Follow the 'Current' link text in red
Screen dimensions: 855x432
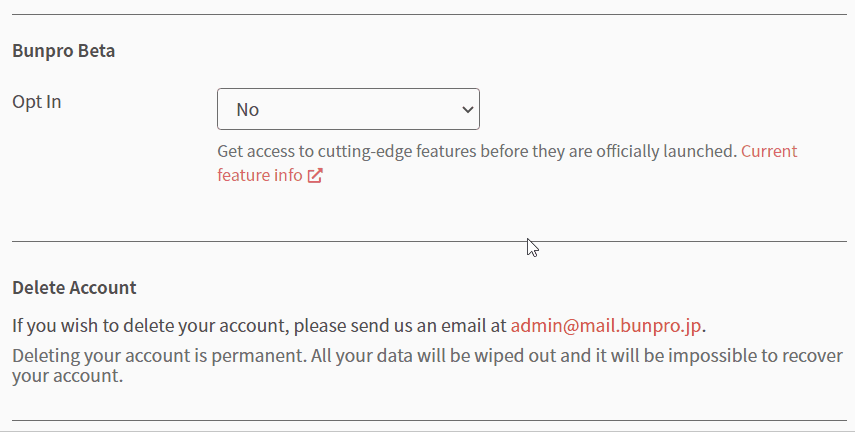pos(769,151)
